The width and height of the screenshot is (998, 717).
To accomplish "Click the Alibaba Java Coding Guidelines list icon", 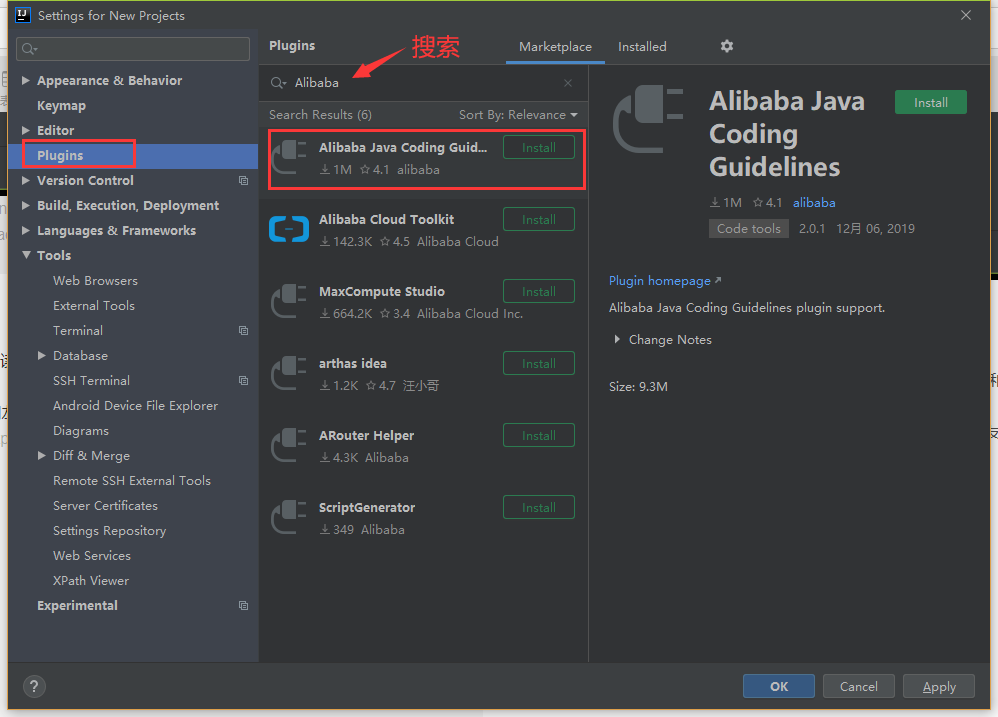I will click(289, 157).
